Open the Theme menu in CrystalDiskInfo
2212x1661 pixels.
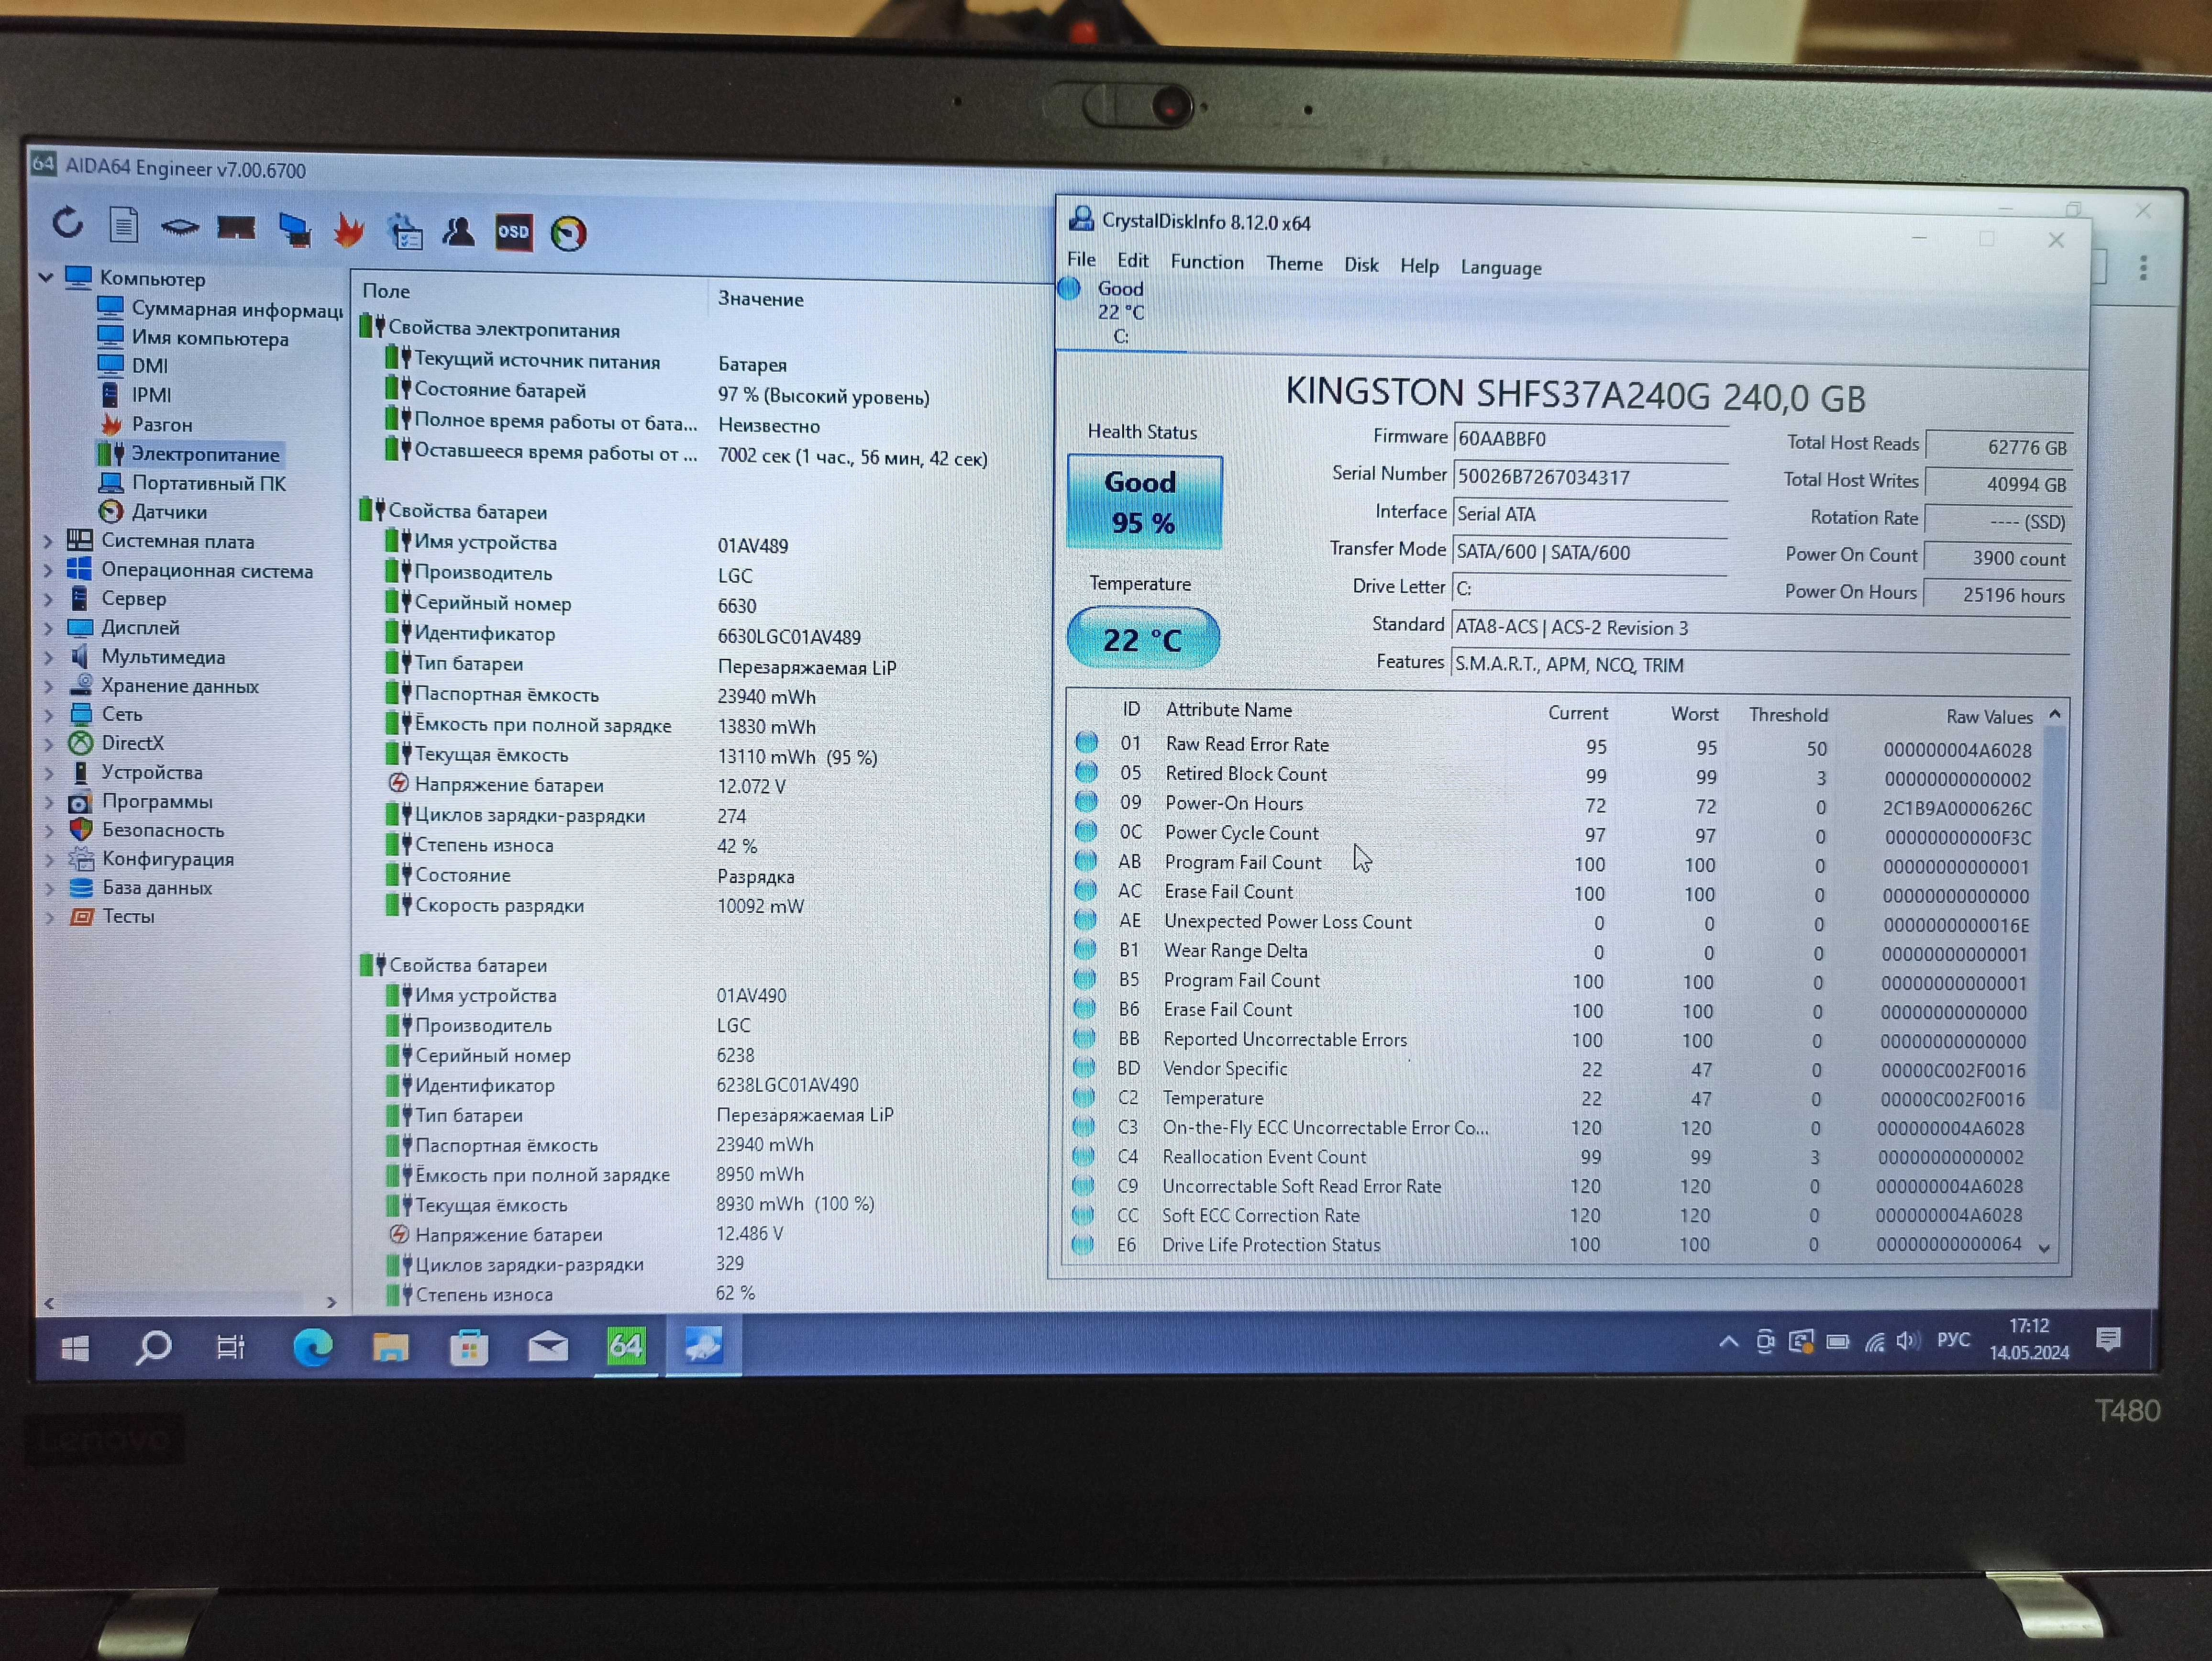[x=1294, y=263]
